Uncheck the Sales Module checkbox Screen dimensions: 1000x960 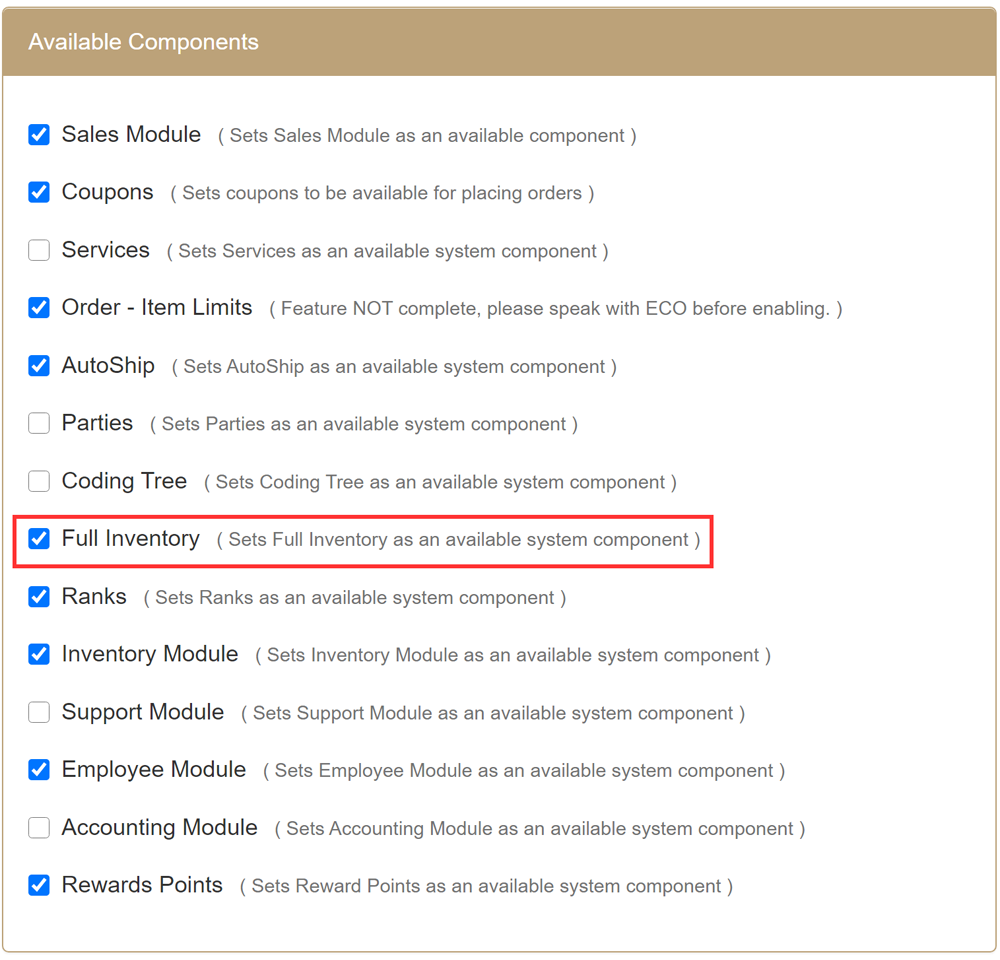pos(39,135)
